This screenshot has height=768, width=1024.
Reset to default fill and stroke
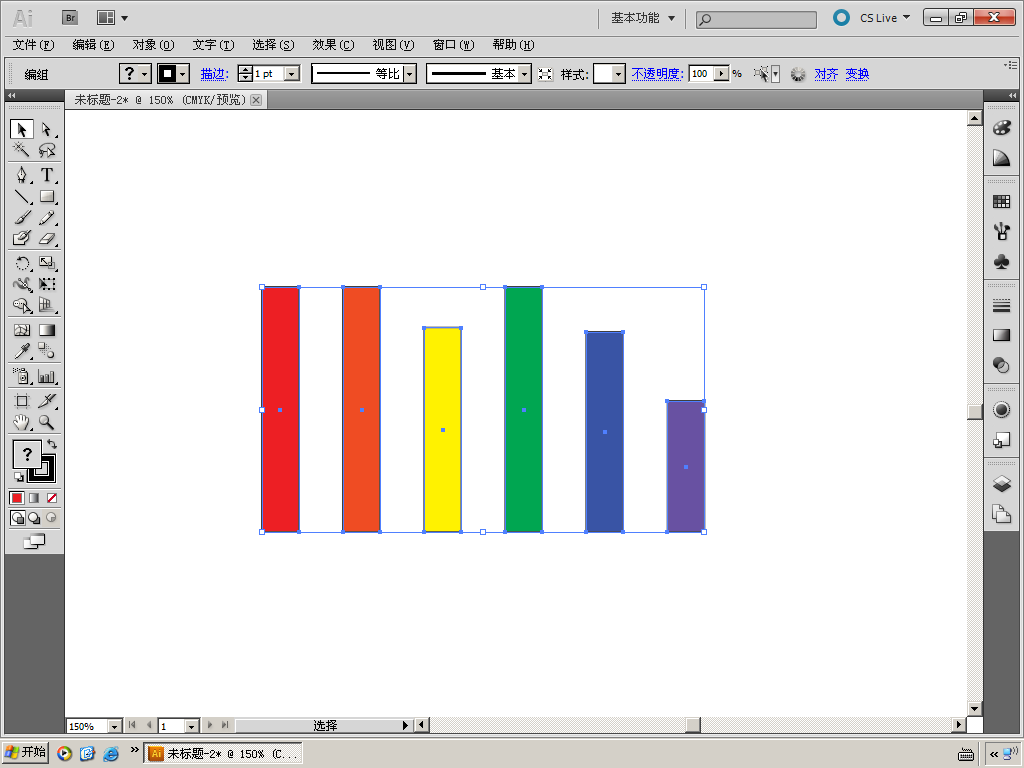(19, 477)
